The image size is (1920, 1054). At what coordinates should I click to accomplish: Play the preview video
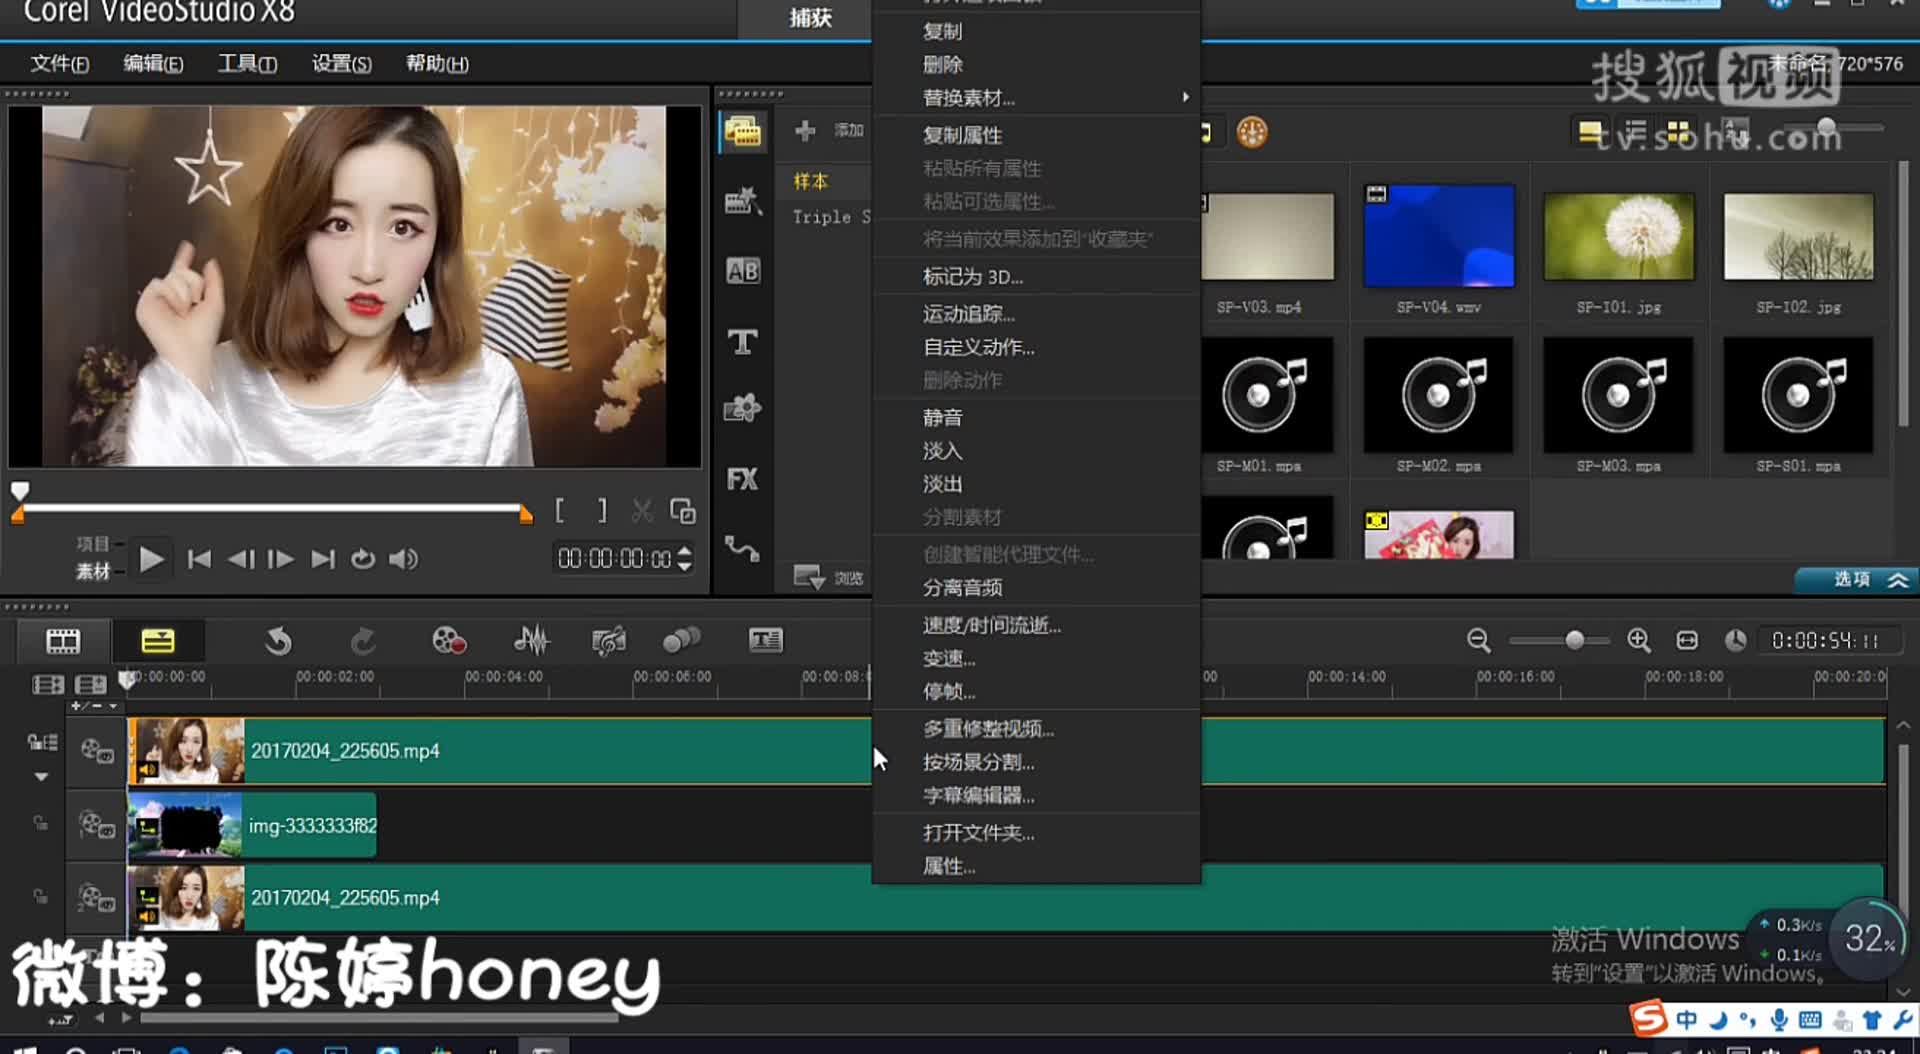[151, 559]
